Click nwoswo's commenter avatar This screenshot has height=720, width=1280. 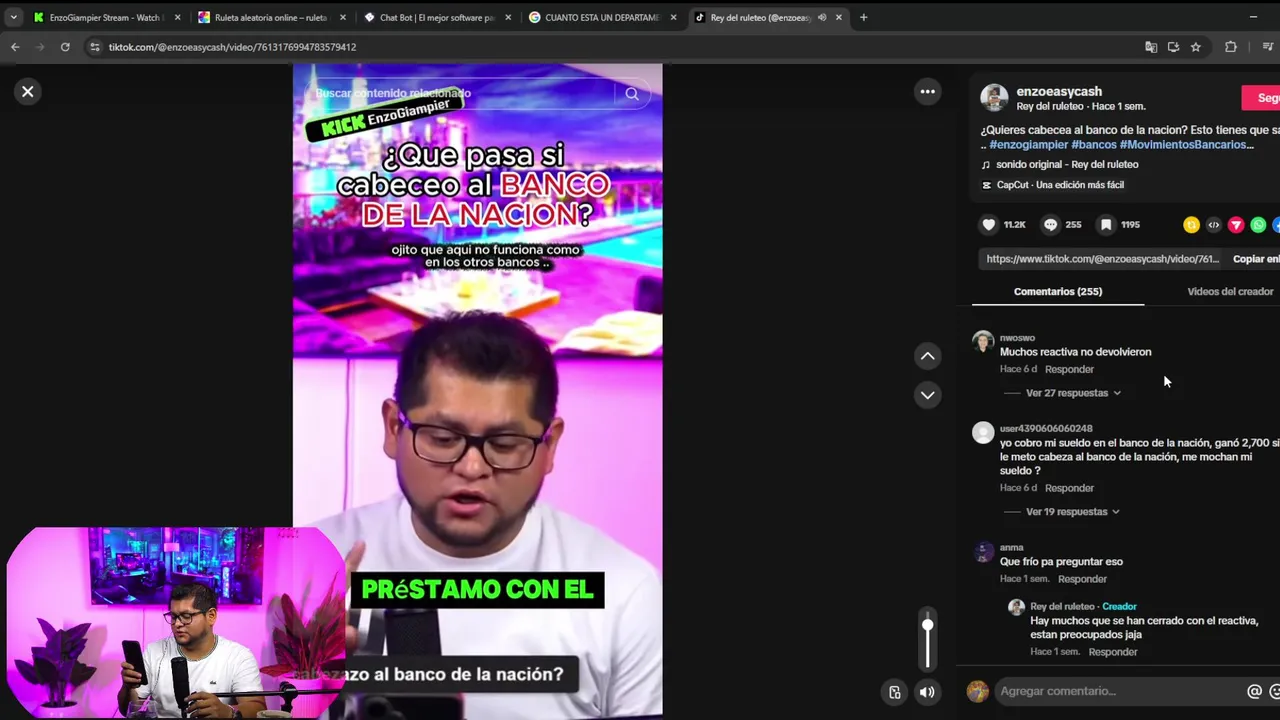tap(983, 342)
